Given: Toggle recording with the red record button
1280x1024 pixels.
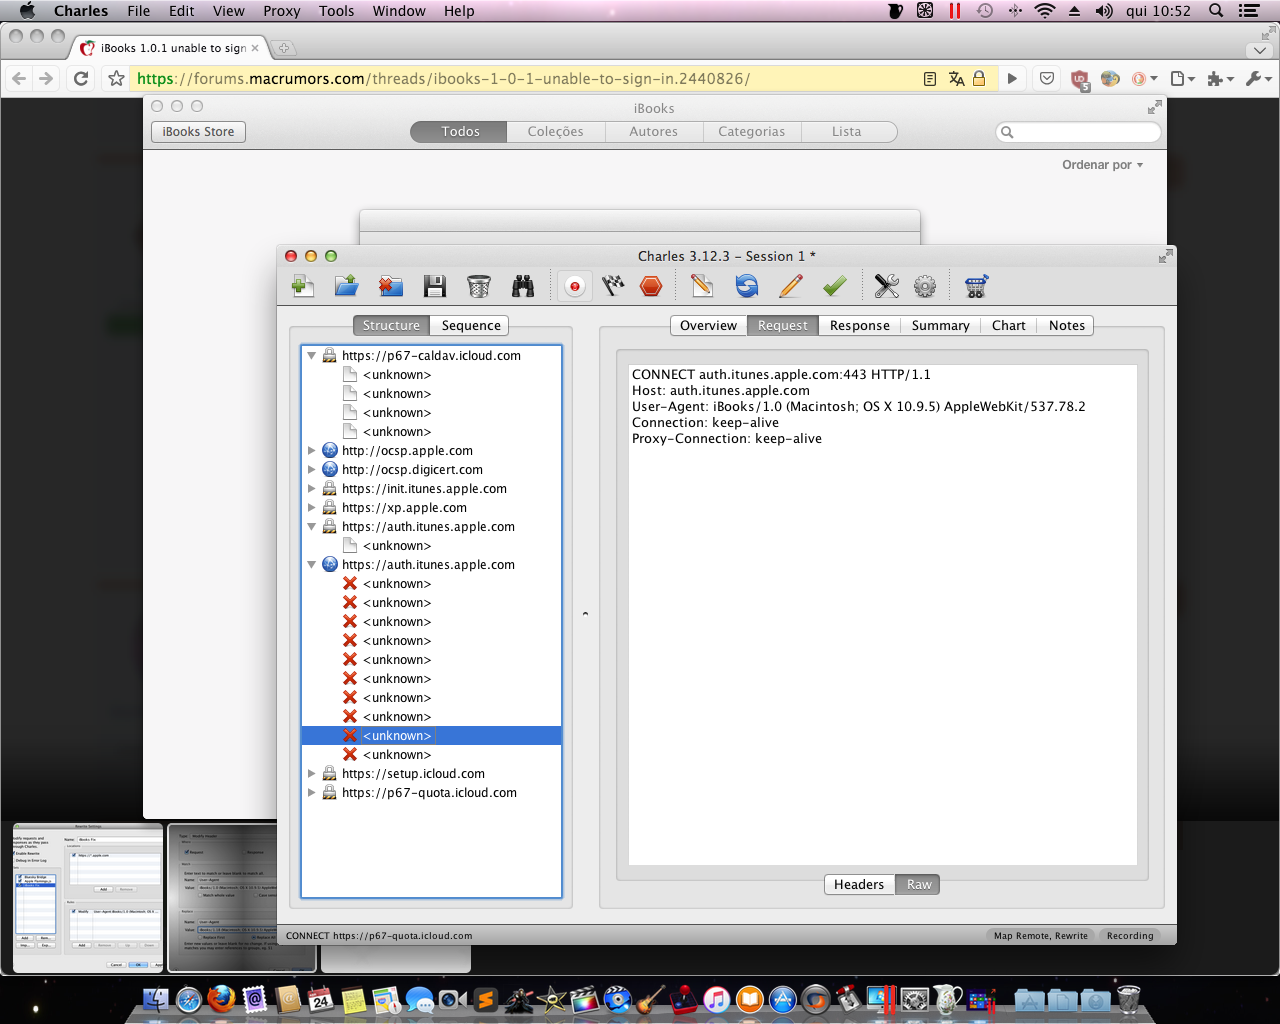Looking at the screenshot, I should click(575, 286).
